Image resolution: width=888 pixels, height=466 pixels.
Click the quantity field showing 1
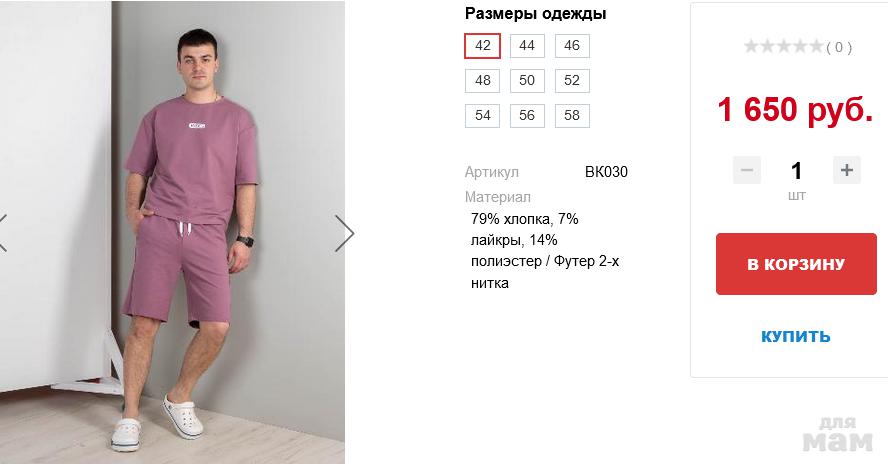pos(796,170)
